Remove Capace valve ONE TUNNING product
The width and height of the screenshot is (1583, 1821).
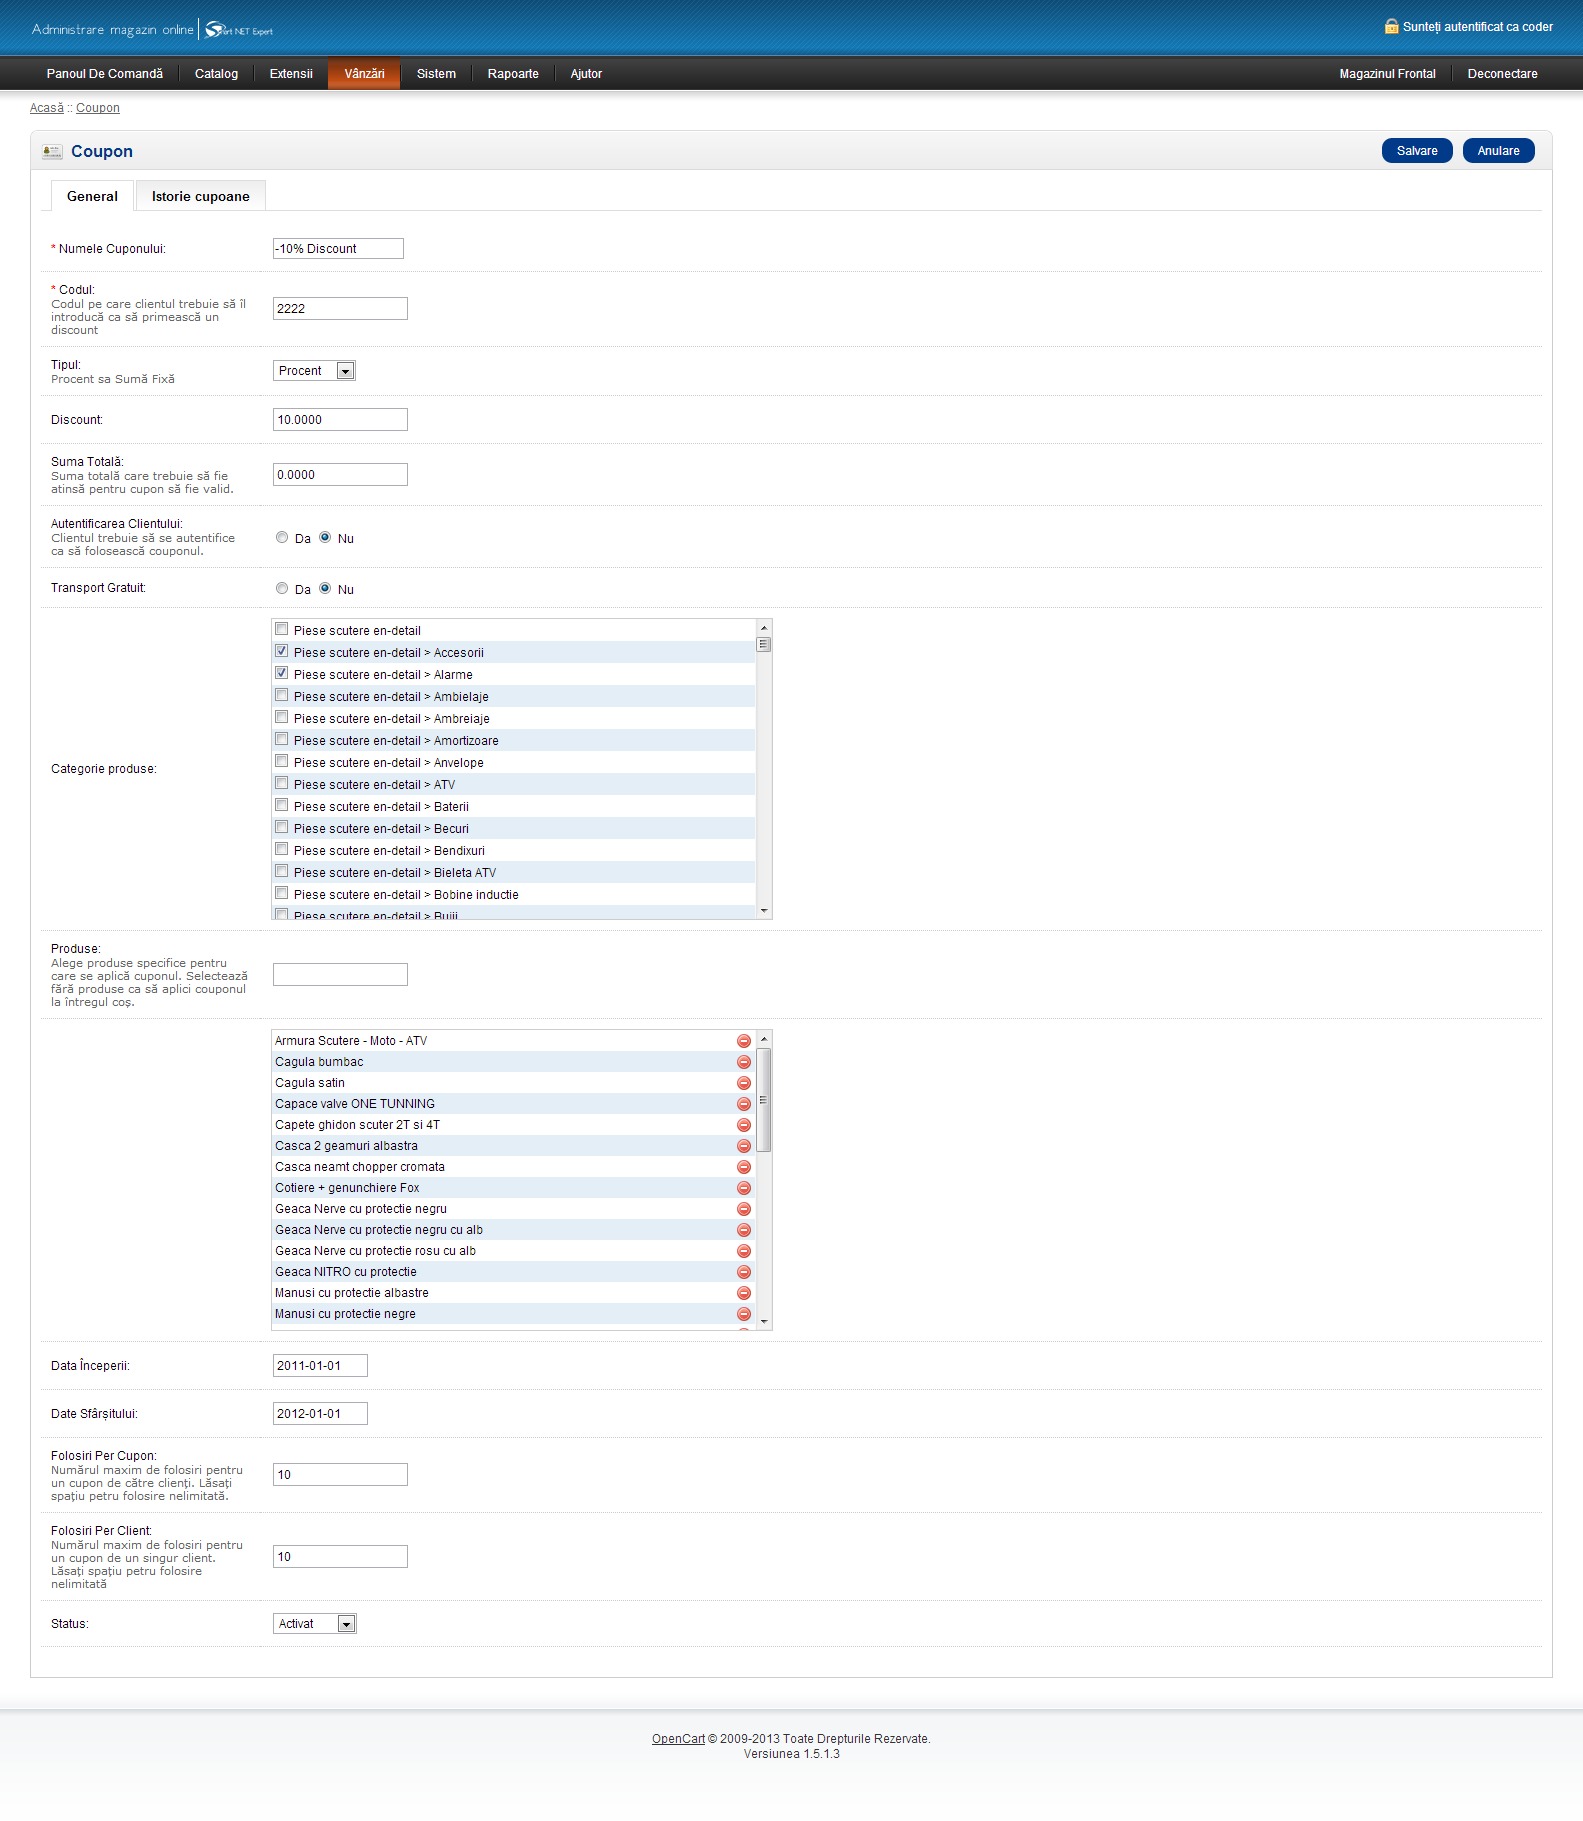click(x=743, y=1104)
